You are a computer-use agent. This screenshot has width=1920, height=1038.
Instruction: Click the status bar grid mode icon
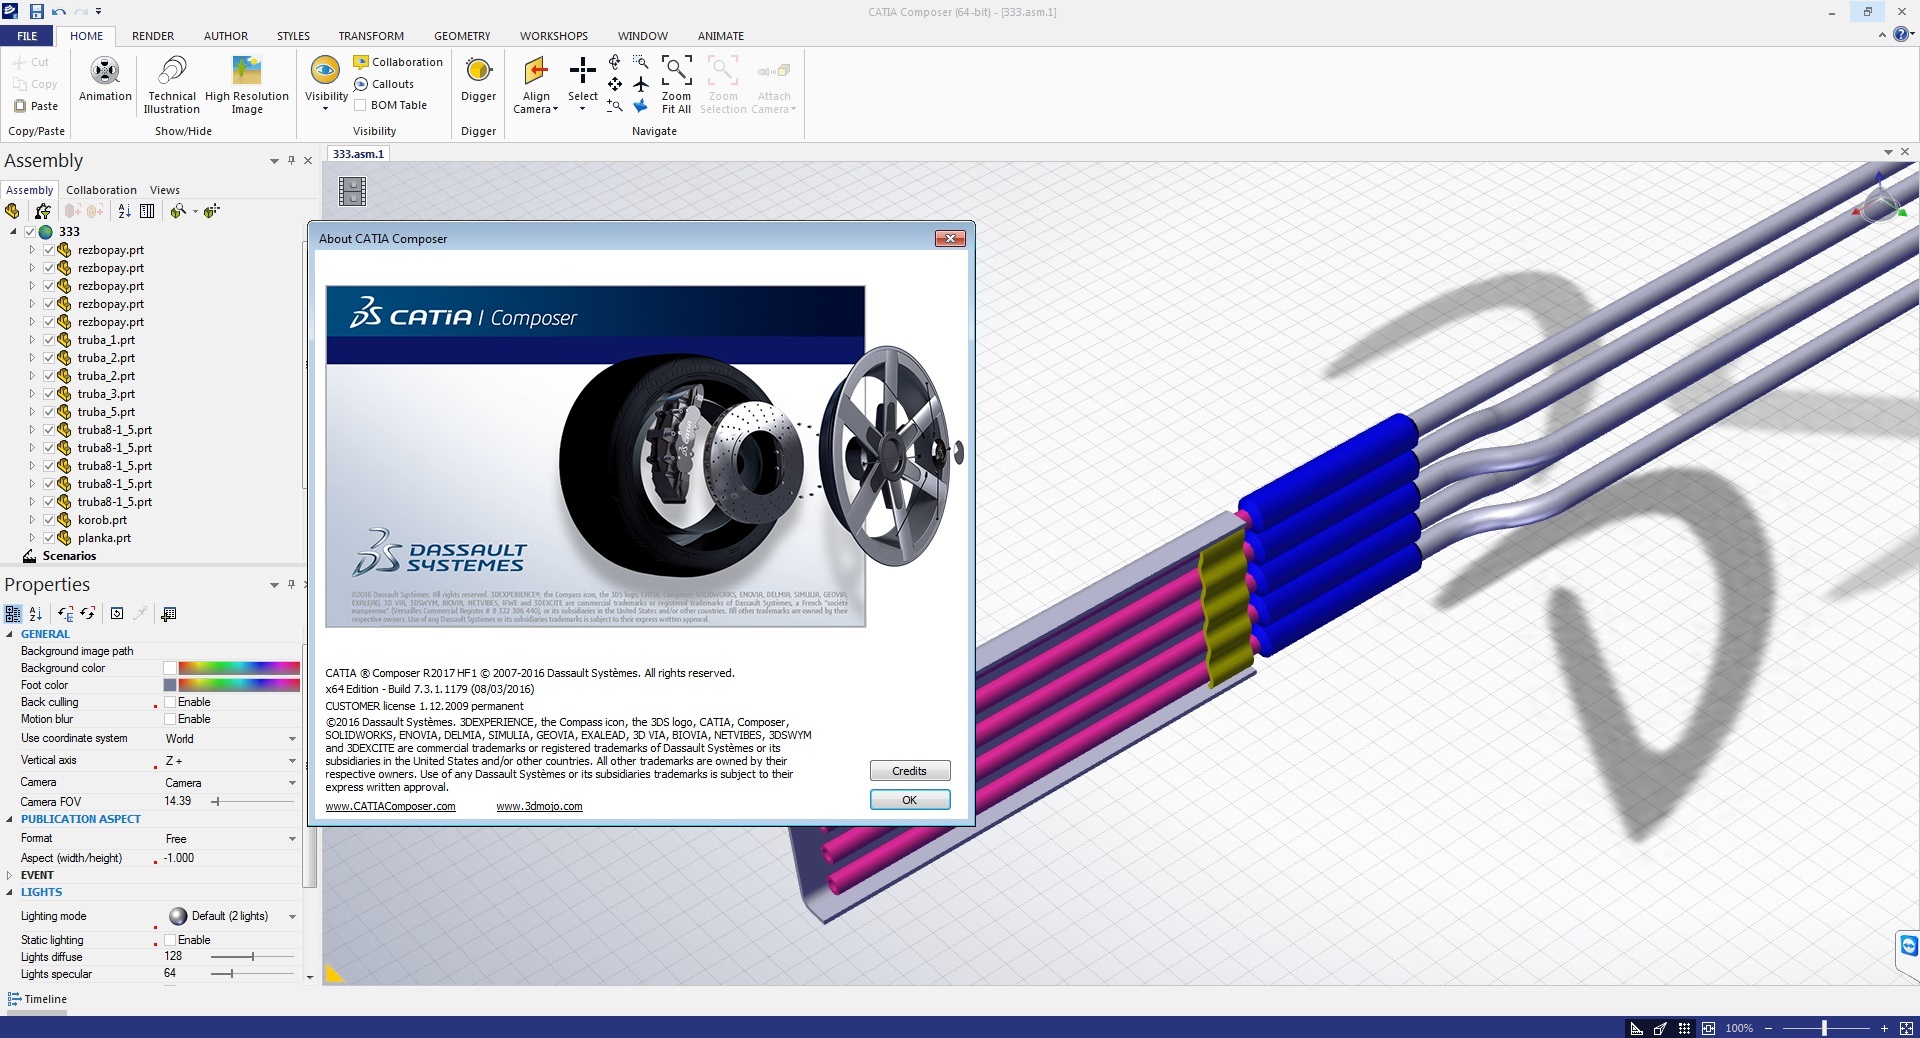[1684, 1028]
